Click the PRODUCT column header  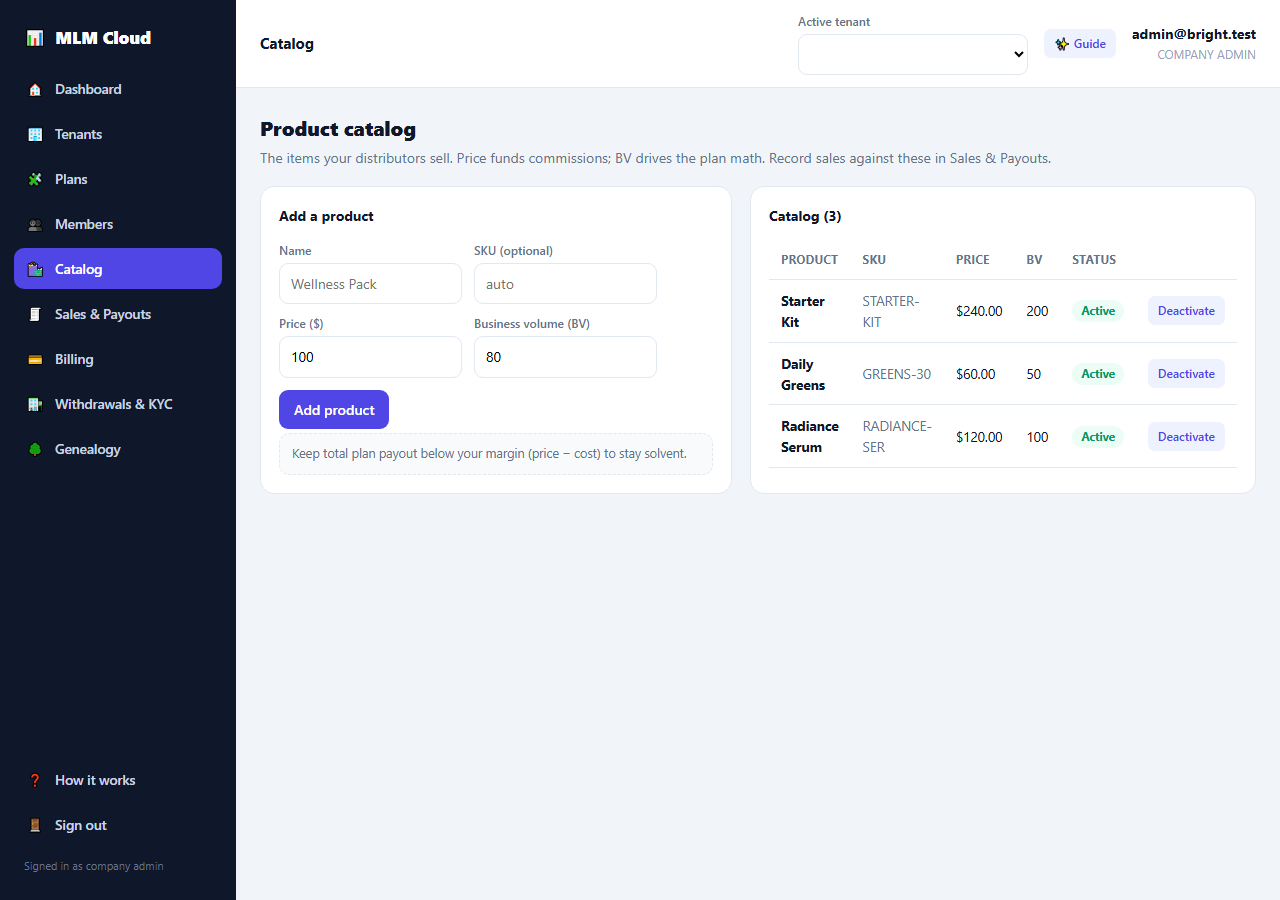point(809,260)
